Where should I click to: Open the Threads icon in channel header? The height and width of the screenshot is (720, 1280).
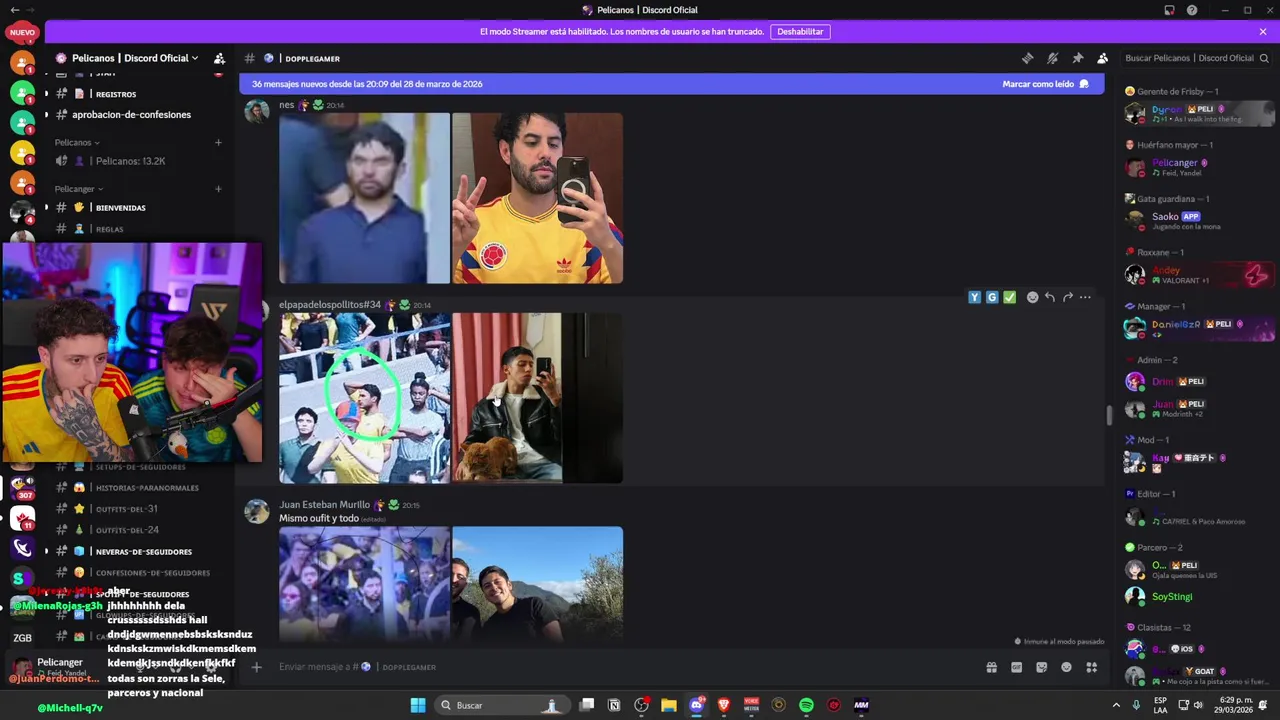pos(1027,58)
